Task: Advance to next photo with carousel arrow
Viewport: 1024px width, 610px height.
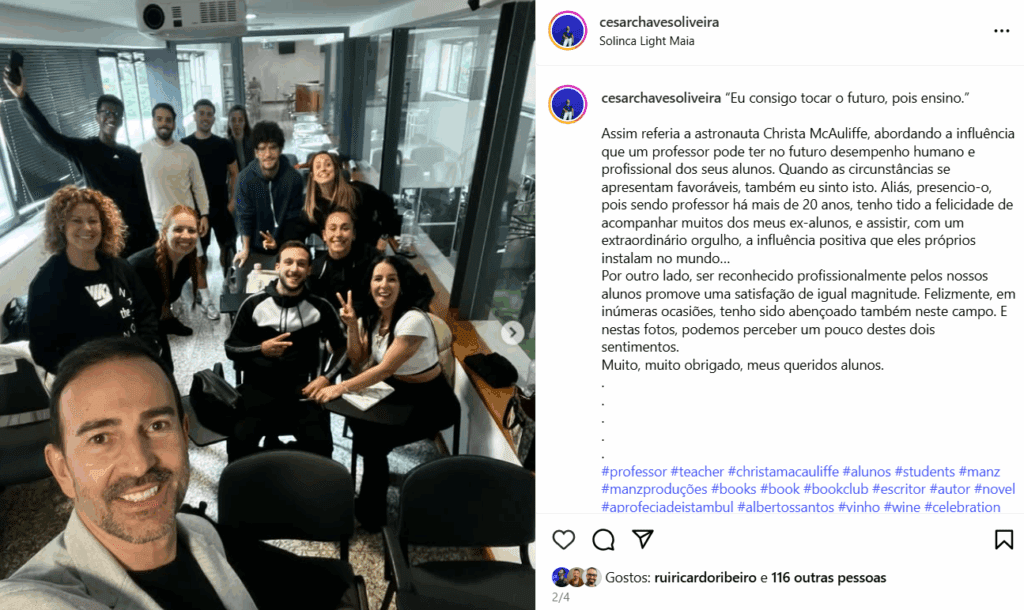Action: tap(513, 333)
